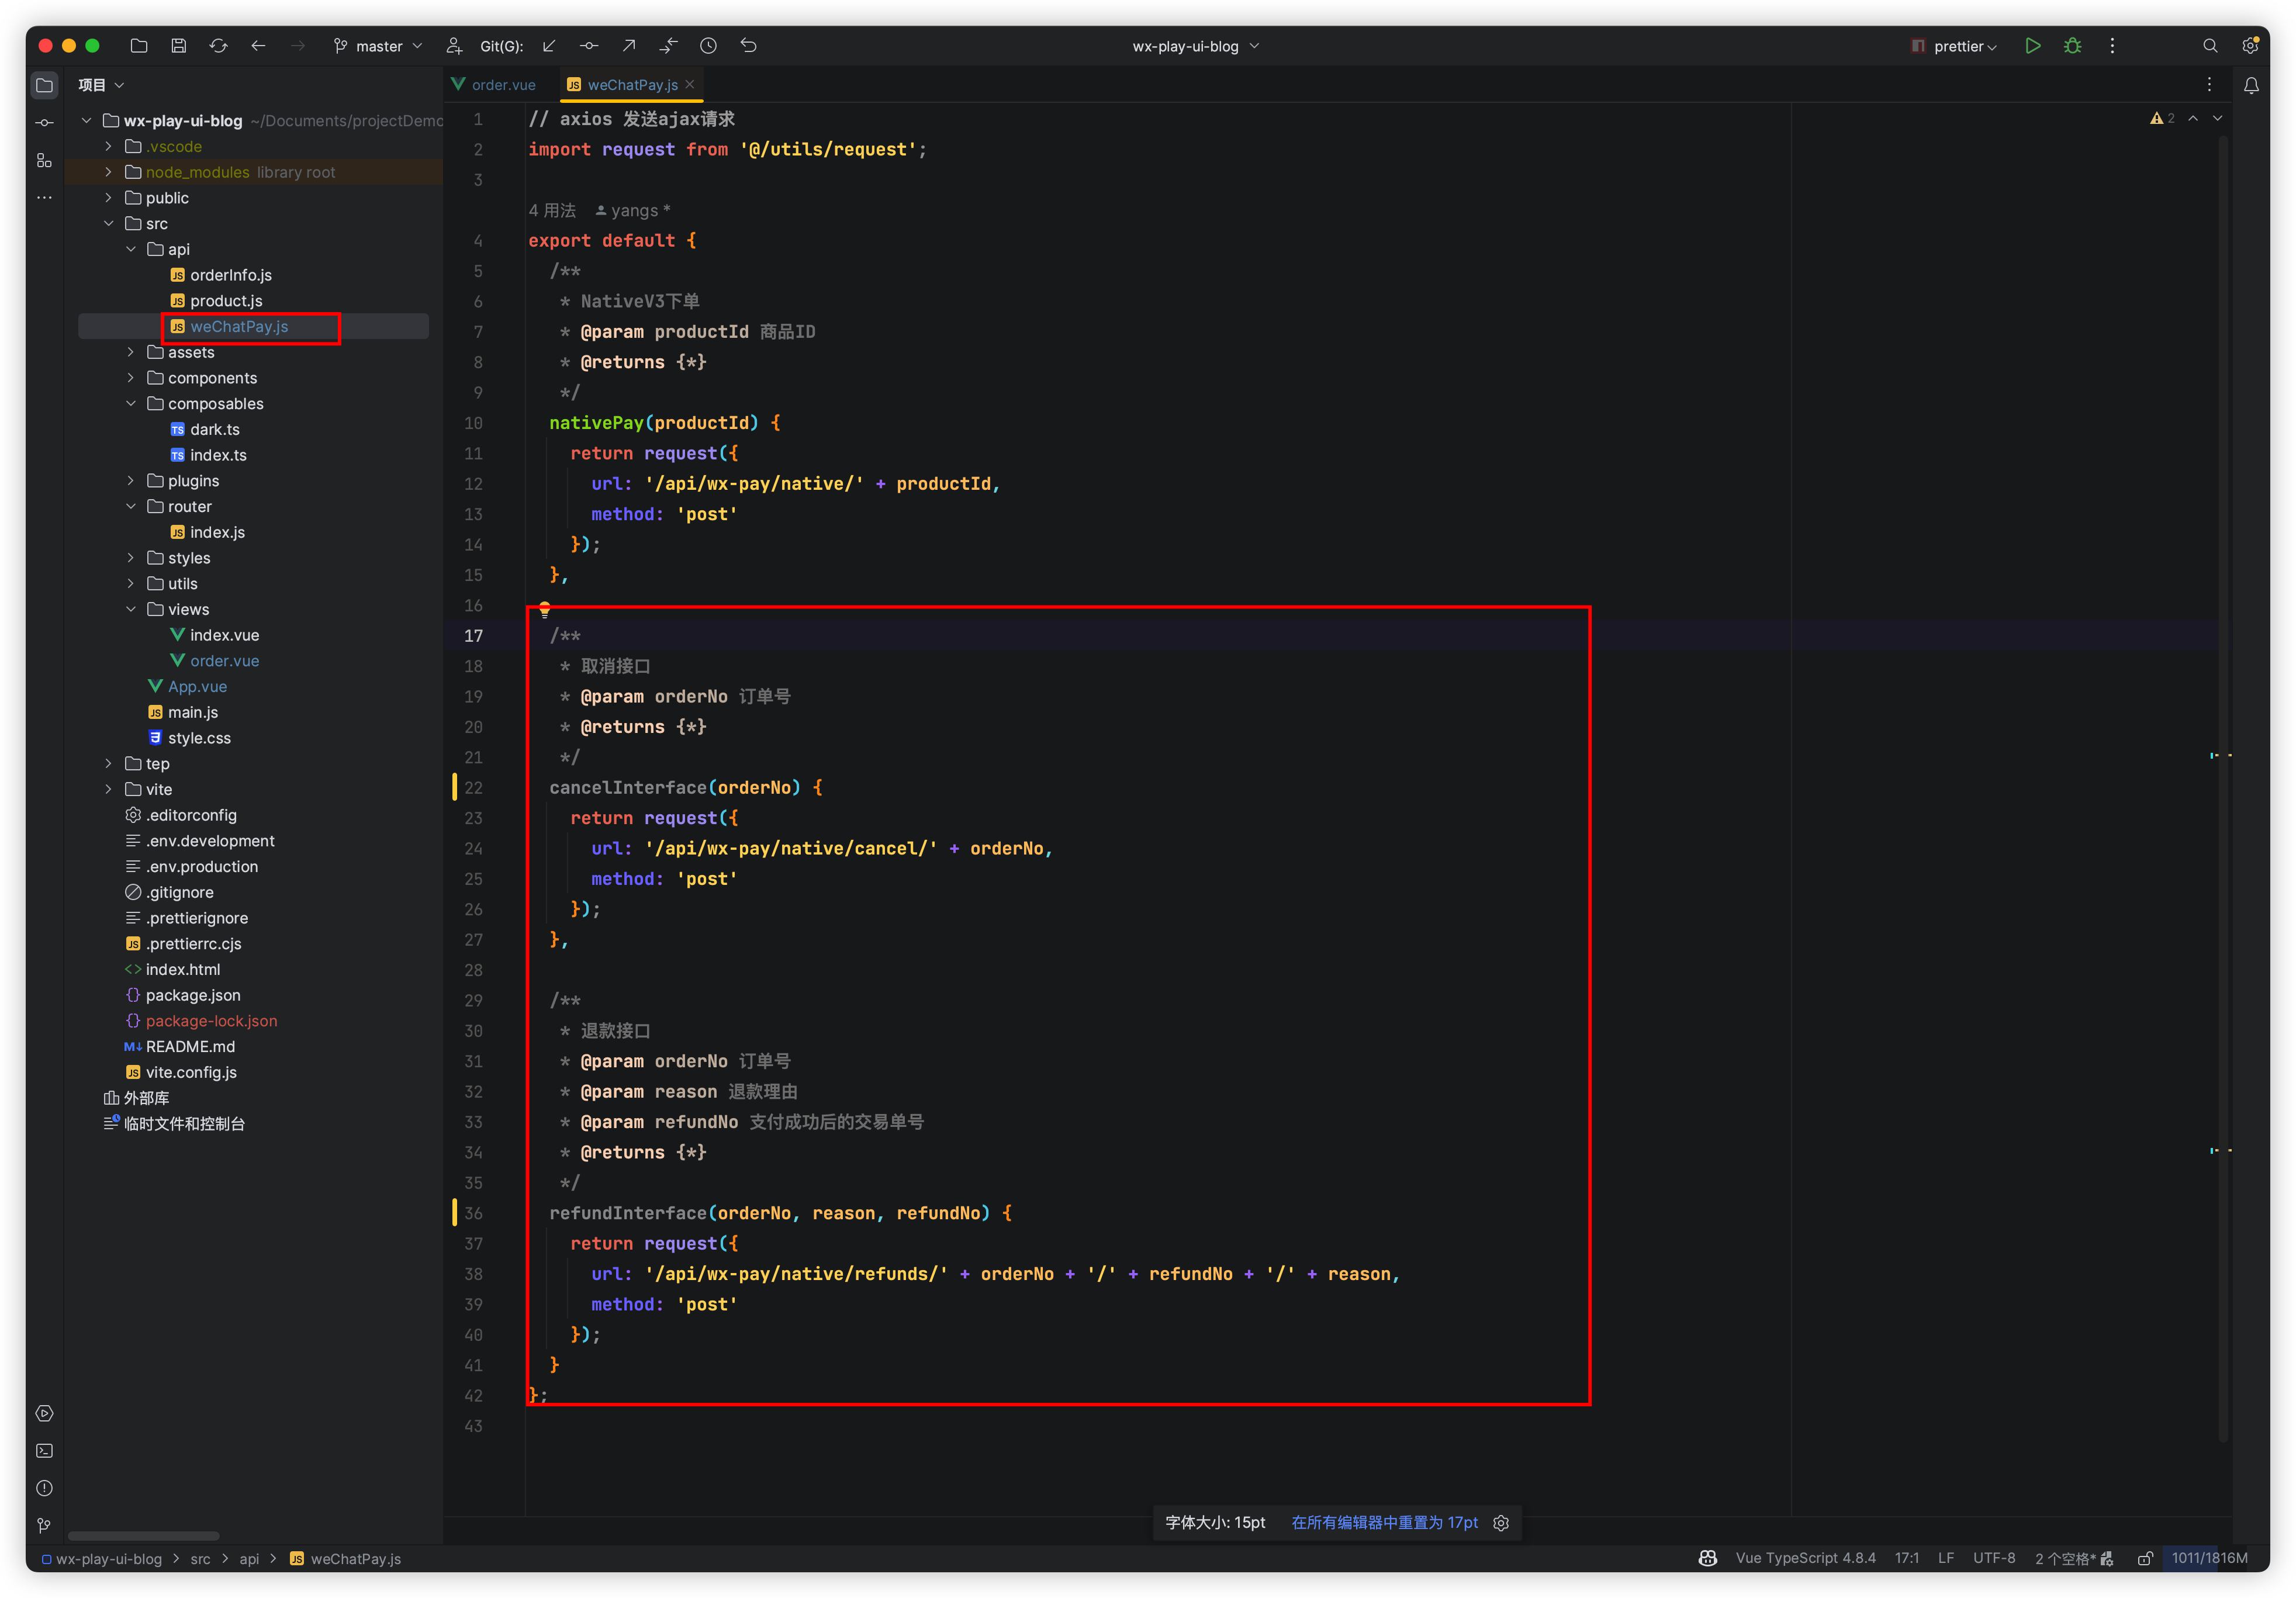
Task: Click reset font size to 17pt link
Action: click(1384, 1523)
